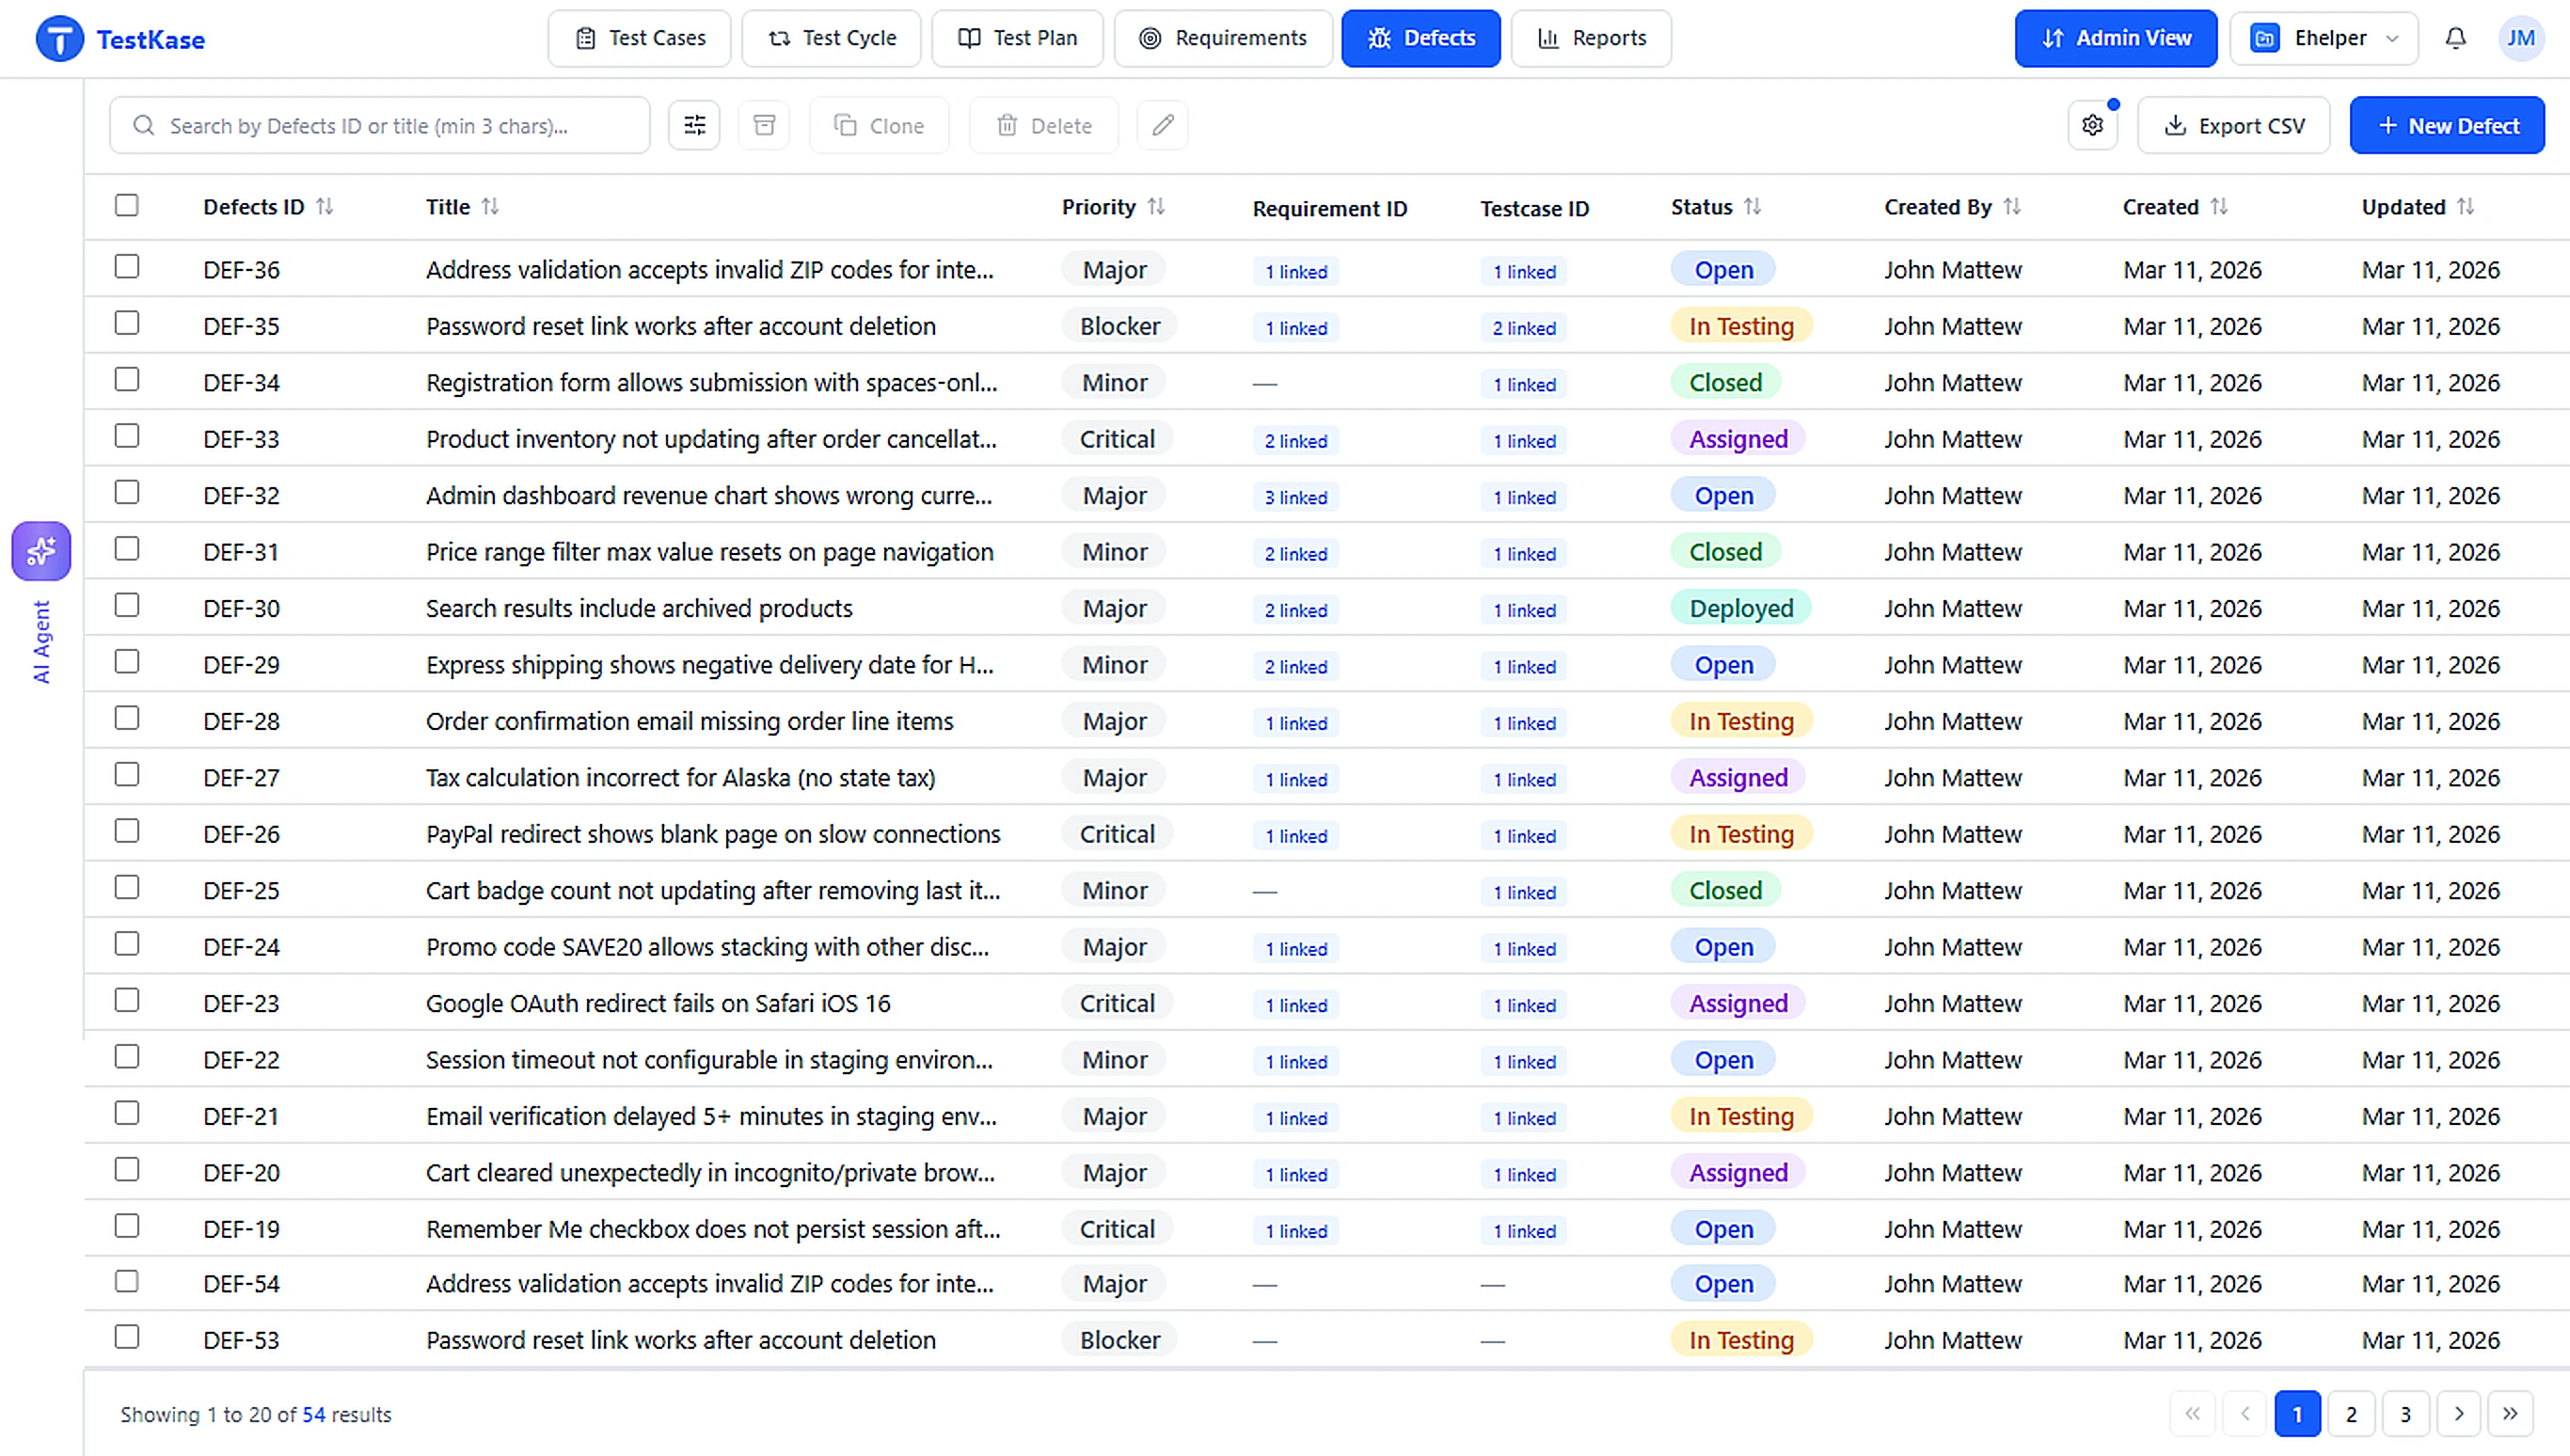Check the select-all checkbox in header
2570x1456 pixels.
127,205
